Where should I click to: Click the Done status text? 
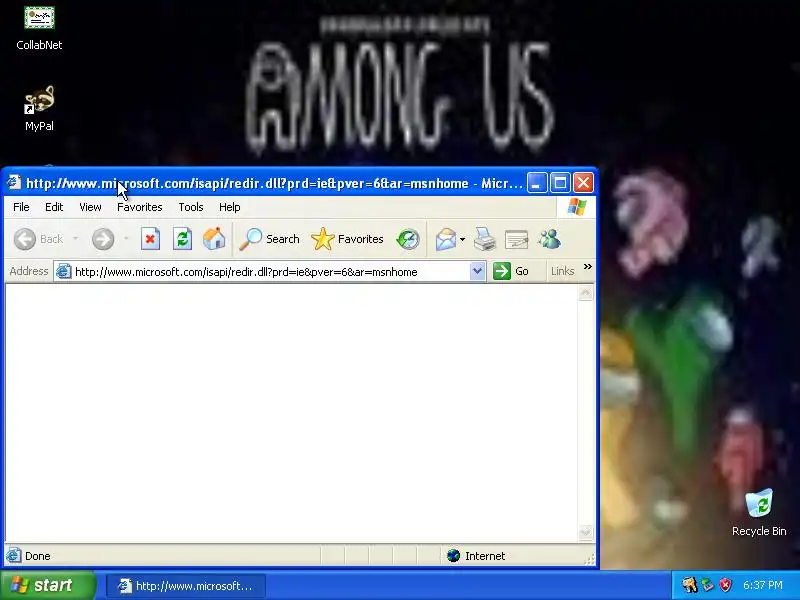[x=38, y=556]
